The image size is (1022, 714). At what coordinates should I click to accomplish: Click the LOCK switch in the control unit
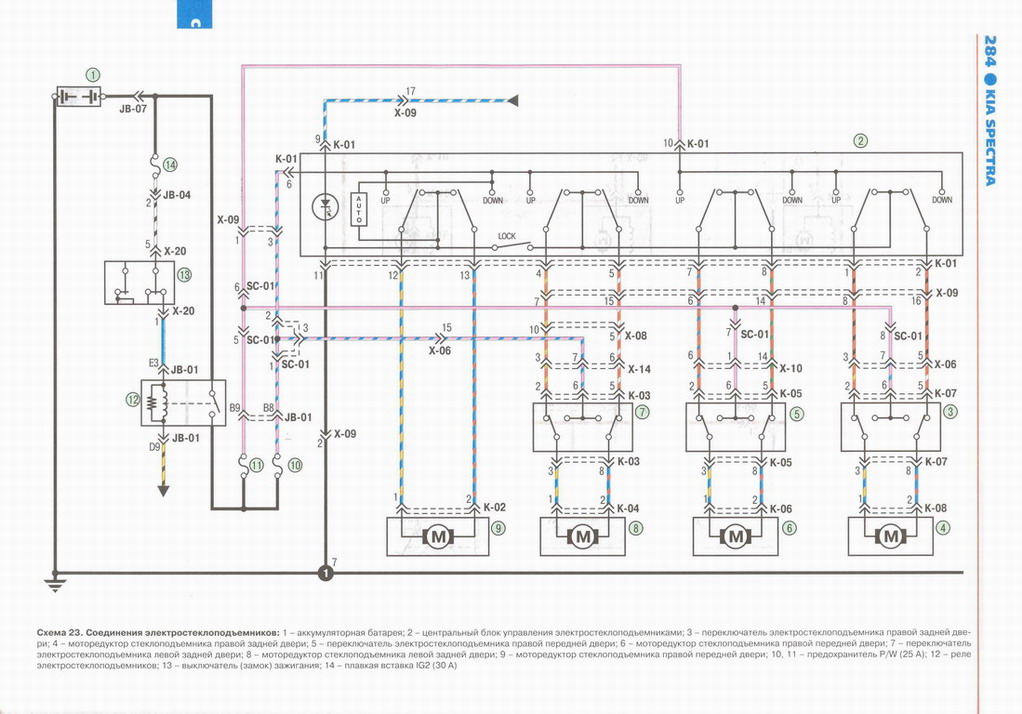tap(507, 247)
